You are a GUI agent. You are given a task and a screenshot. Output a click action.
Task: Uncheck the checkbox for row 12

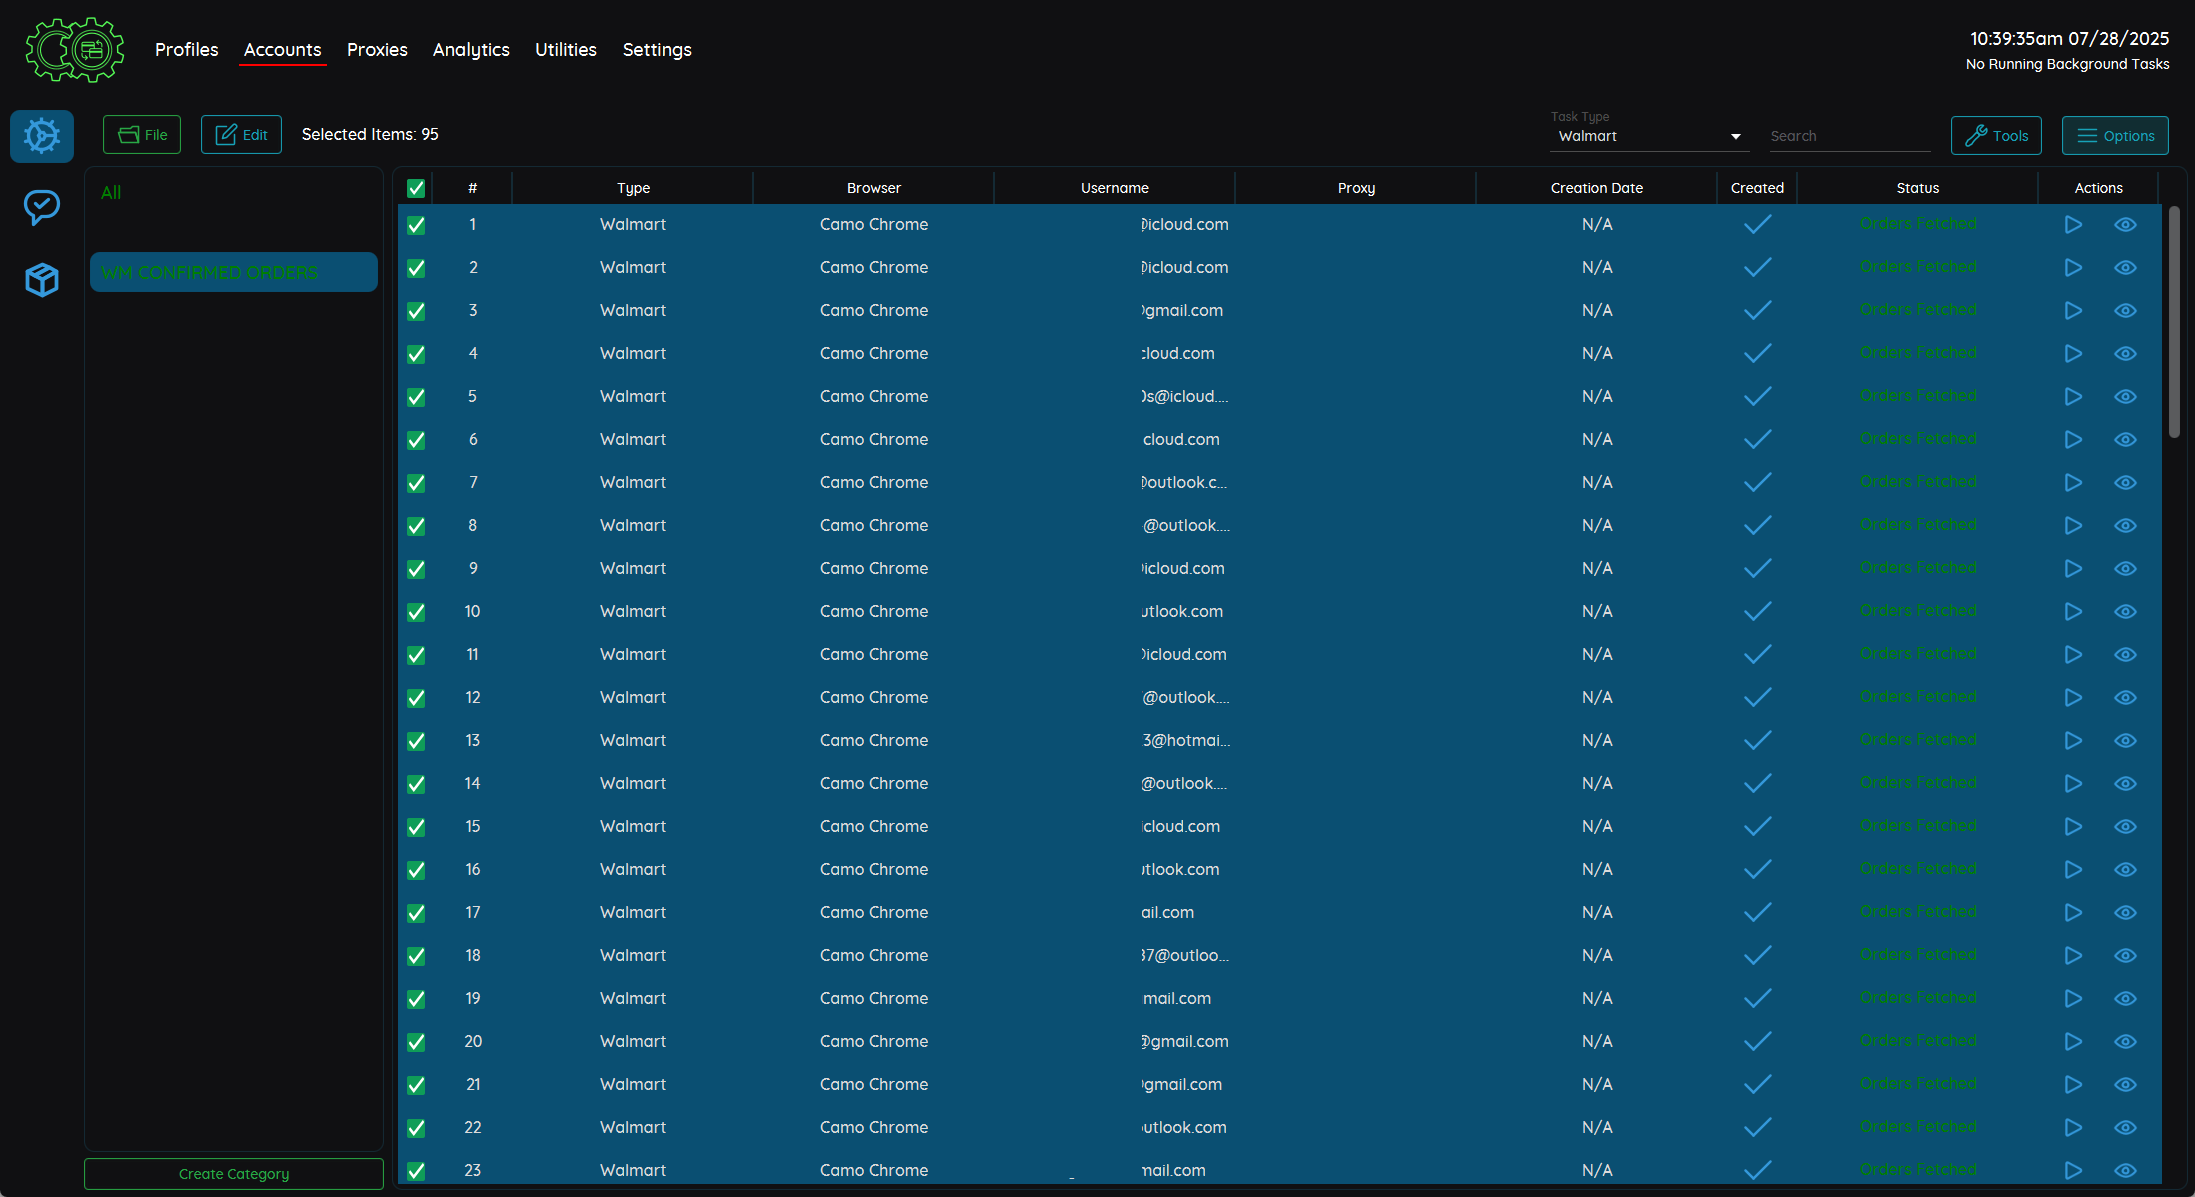(x=416, y=698)
